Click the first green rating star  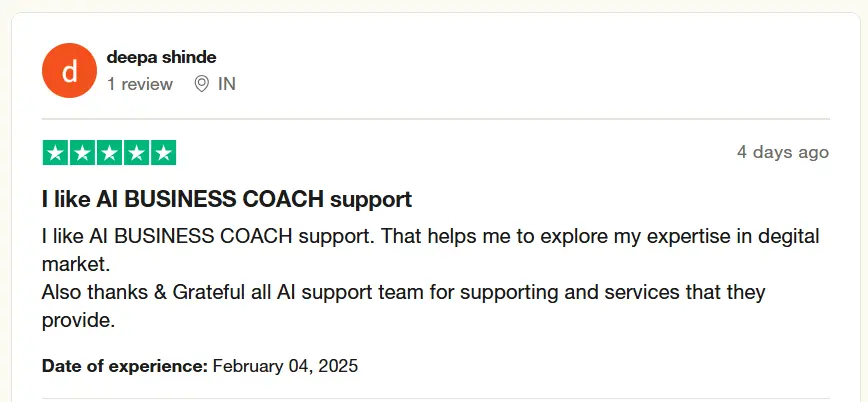coord(55,153)
